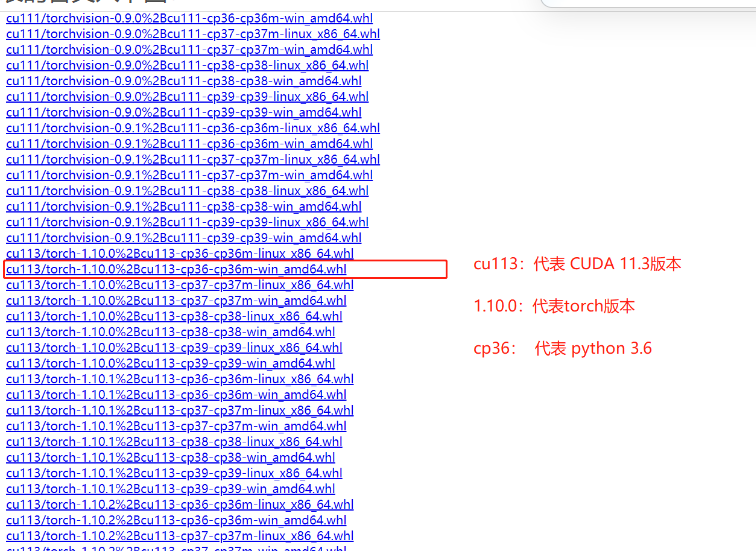Click cu111 torchvision-0.9.0 cp39 win_amd64 link
Viewport: 756px width, 551px height.
(184, 112)
